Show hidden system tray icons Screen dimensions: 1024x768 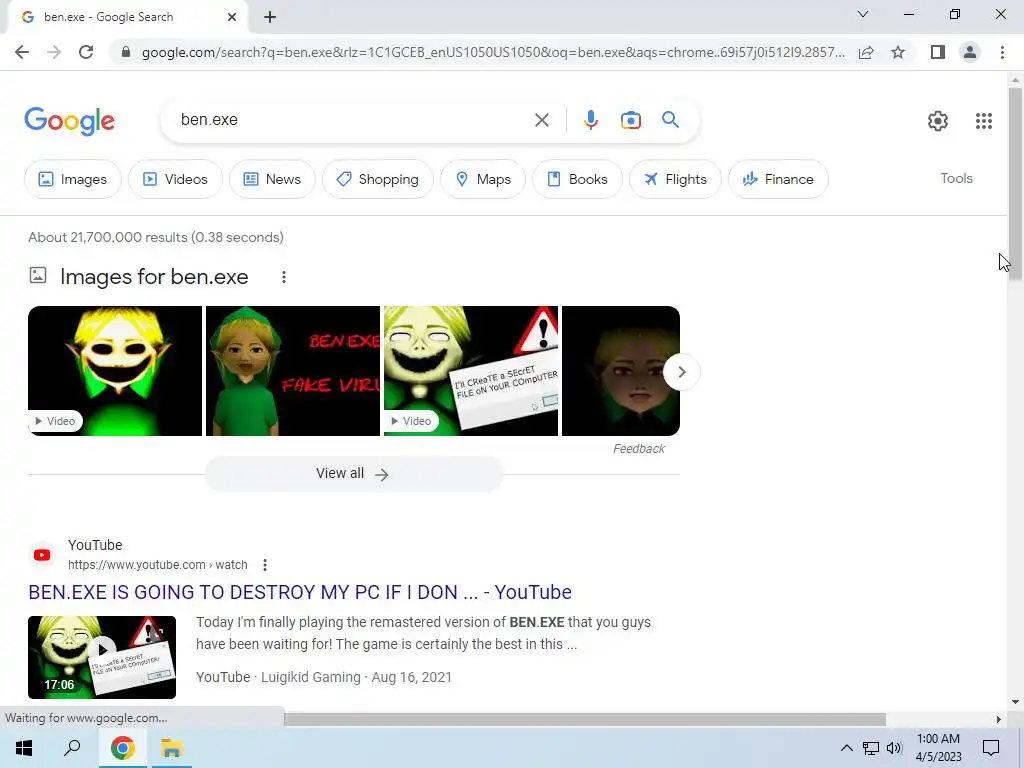[x=846, y=748]
